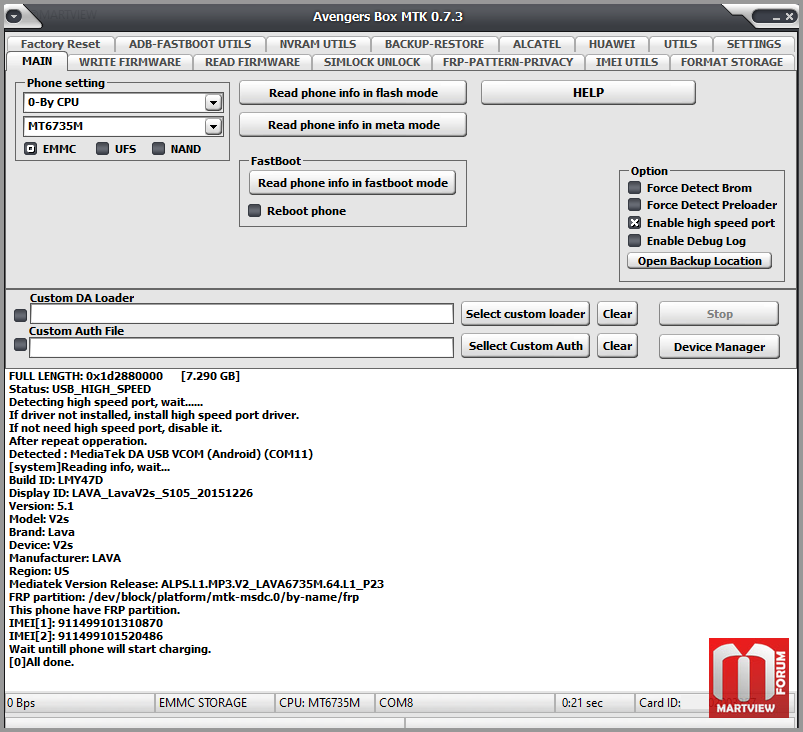
Task: Switch to the Factory Reset tab
Action: [60, 44]
